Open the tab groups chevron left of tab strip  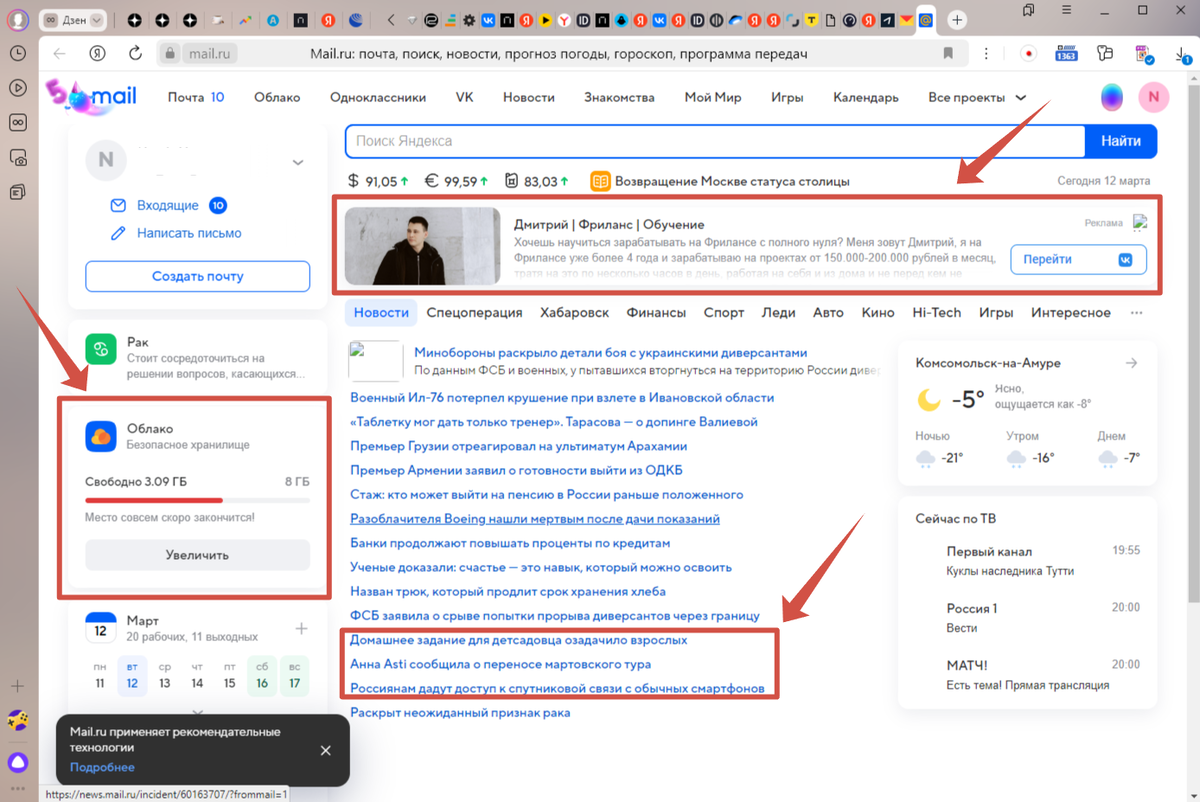click(x=391, y=20)
